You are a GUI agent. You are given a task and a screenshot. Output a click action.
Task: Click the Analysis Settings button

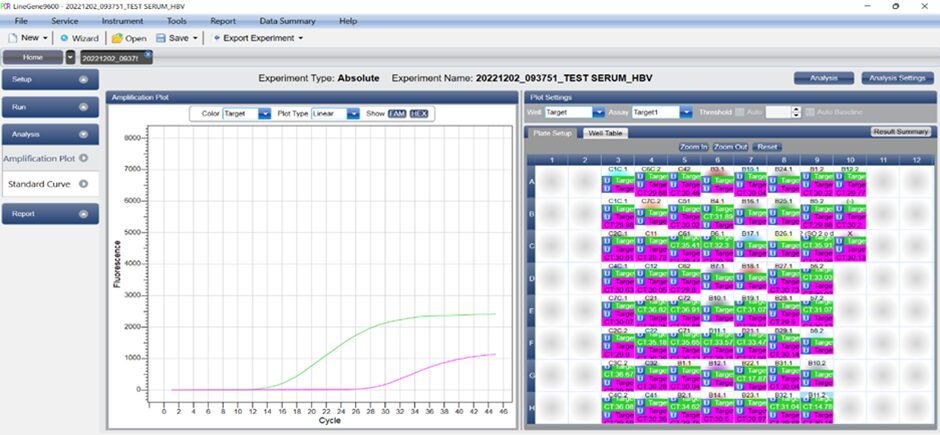897,78
